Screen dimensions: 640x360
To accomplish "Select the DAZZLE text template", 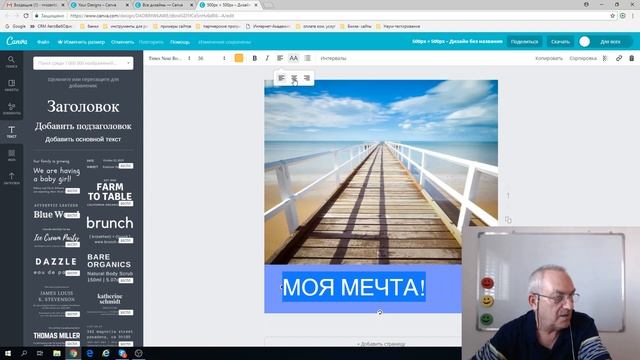I will [57, 266].
